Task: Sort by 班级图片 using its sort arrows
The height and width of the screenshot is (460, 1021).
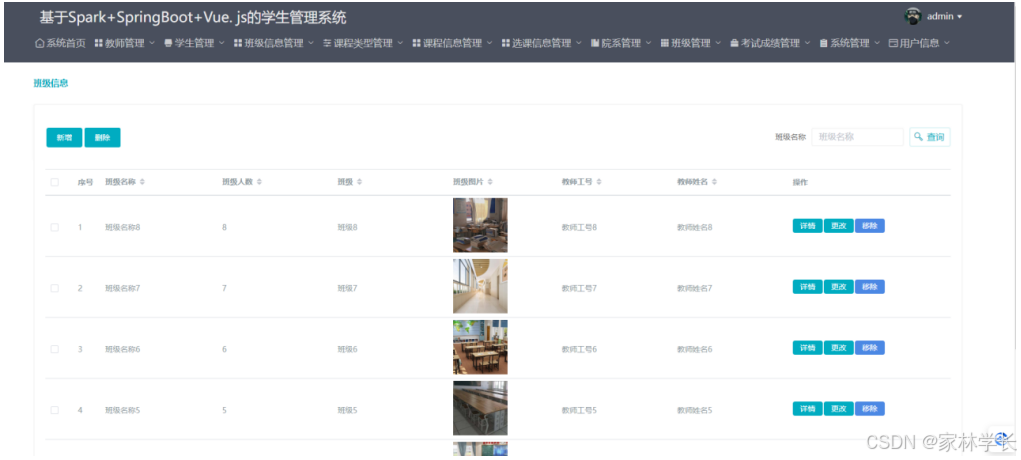Action: click(490, 182)
